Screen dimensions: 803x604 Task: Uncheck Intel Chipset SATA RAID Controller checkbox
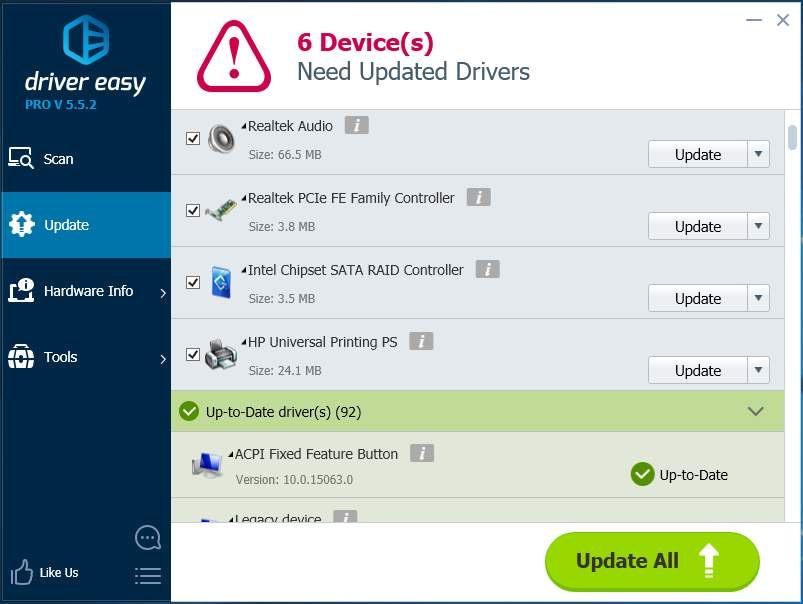pyautogui.click(x=193, y=282)
